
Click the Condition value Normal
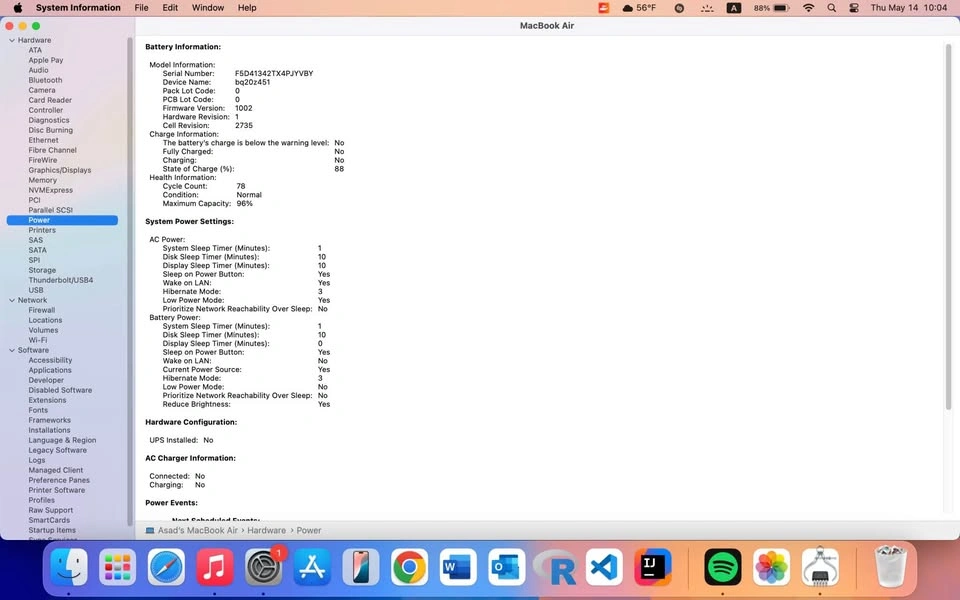point(249,195)
